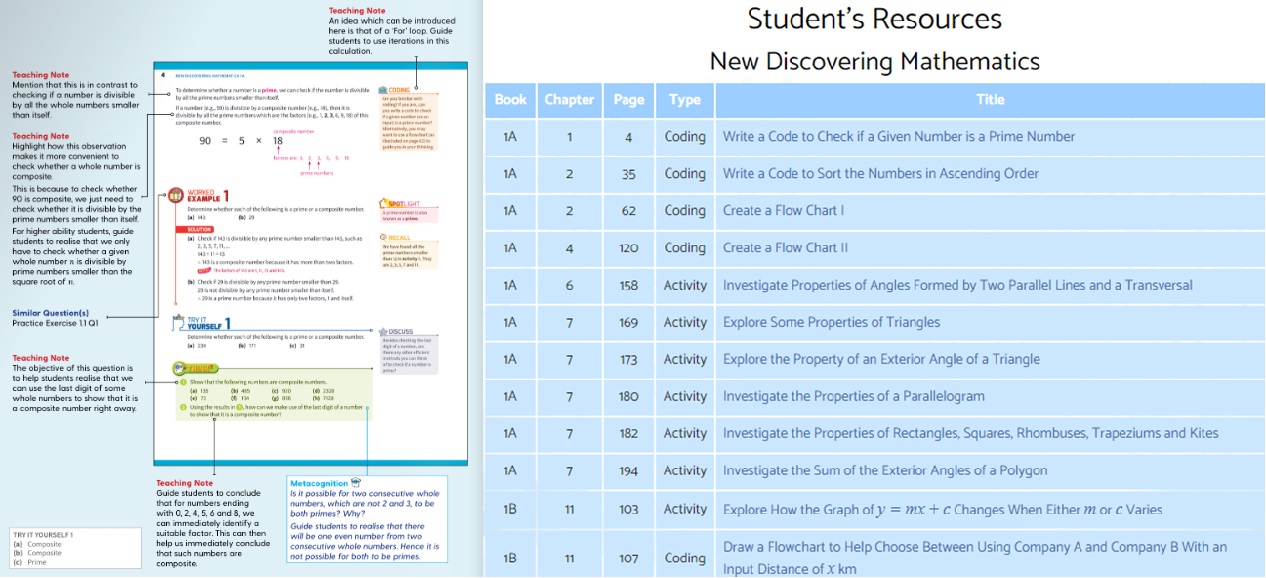Select the Worked Example 1 badge icon
Image resolution: width=1266 pixels, height=578 pixels.
(x=174, y=197)
